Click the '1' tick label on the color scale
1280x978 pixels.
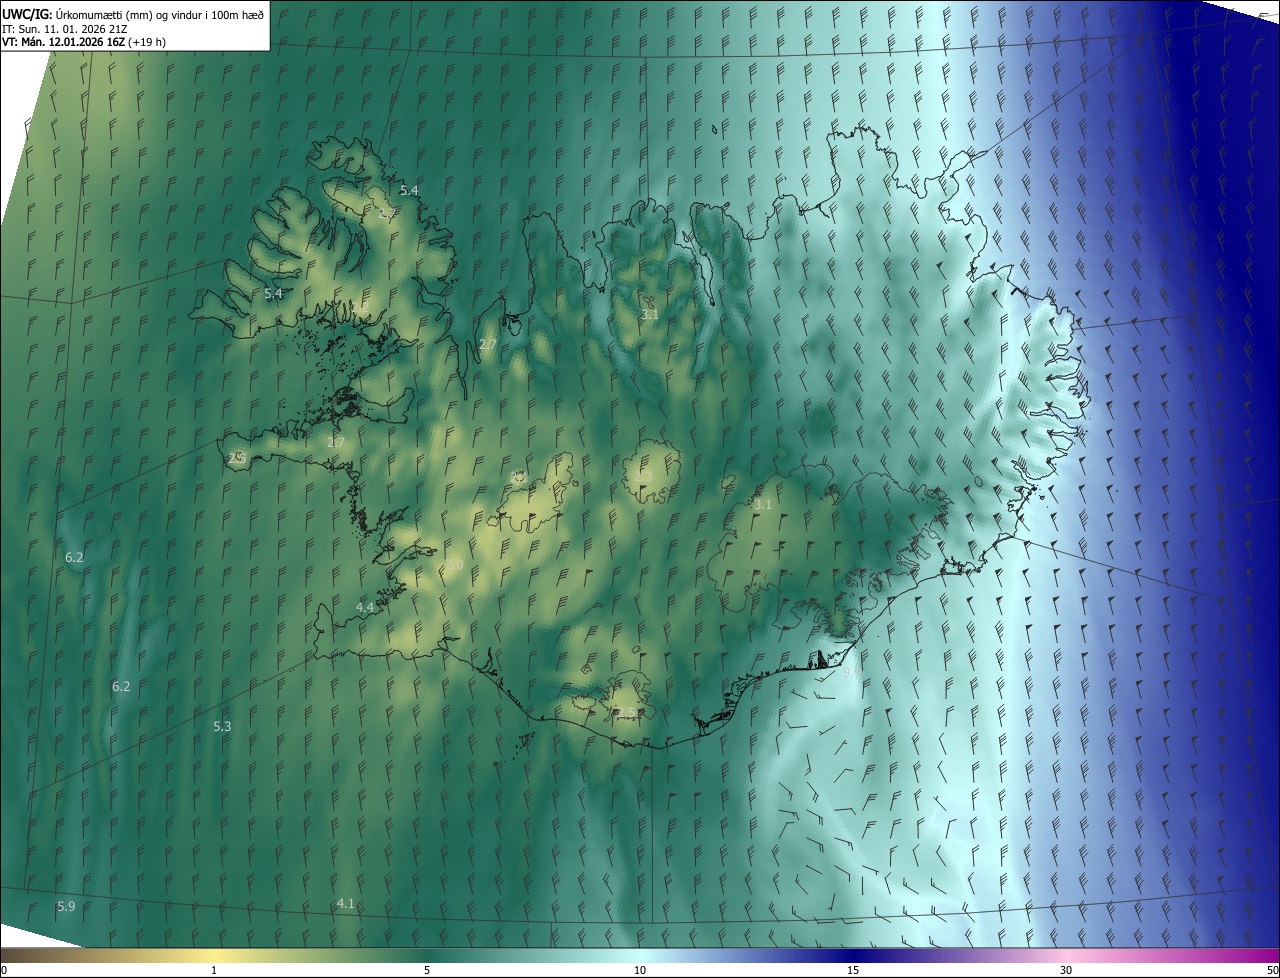pos(214,970)
